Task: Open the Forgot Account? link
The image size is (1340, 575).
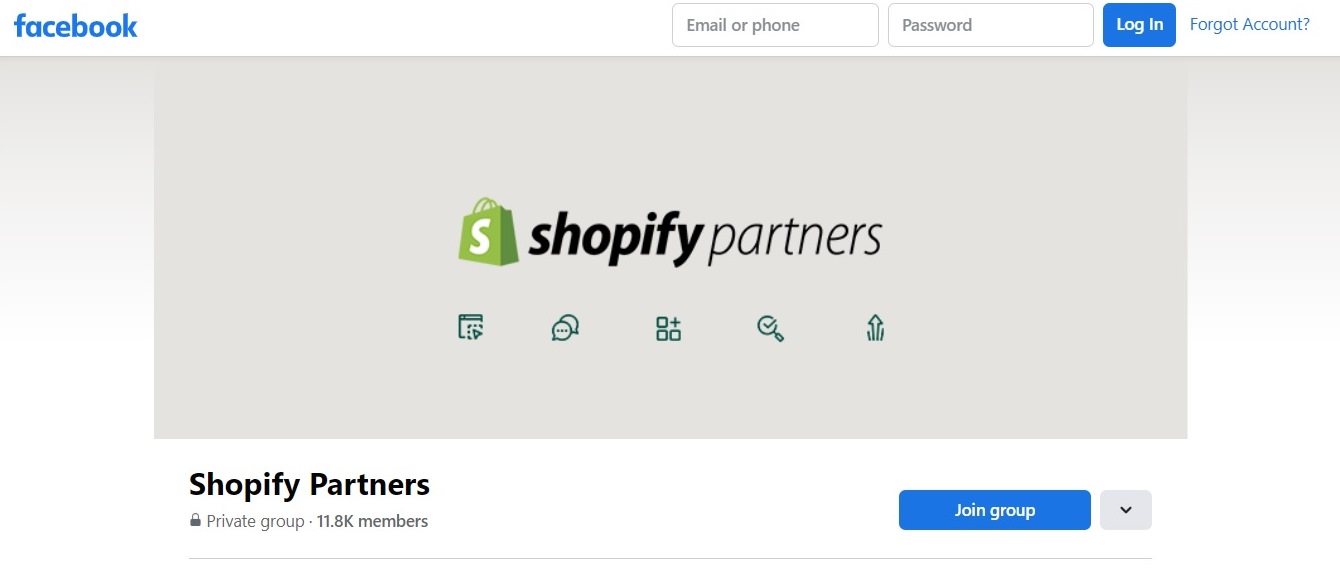Action: (x=1250, y=25)
